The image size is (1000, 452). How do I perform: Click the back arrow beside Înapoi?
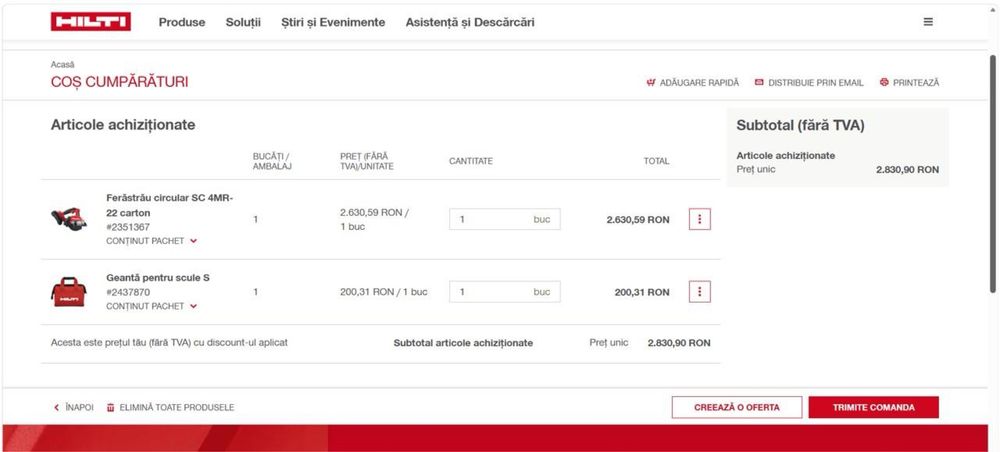point(56,407)
